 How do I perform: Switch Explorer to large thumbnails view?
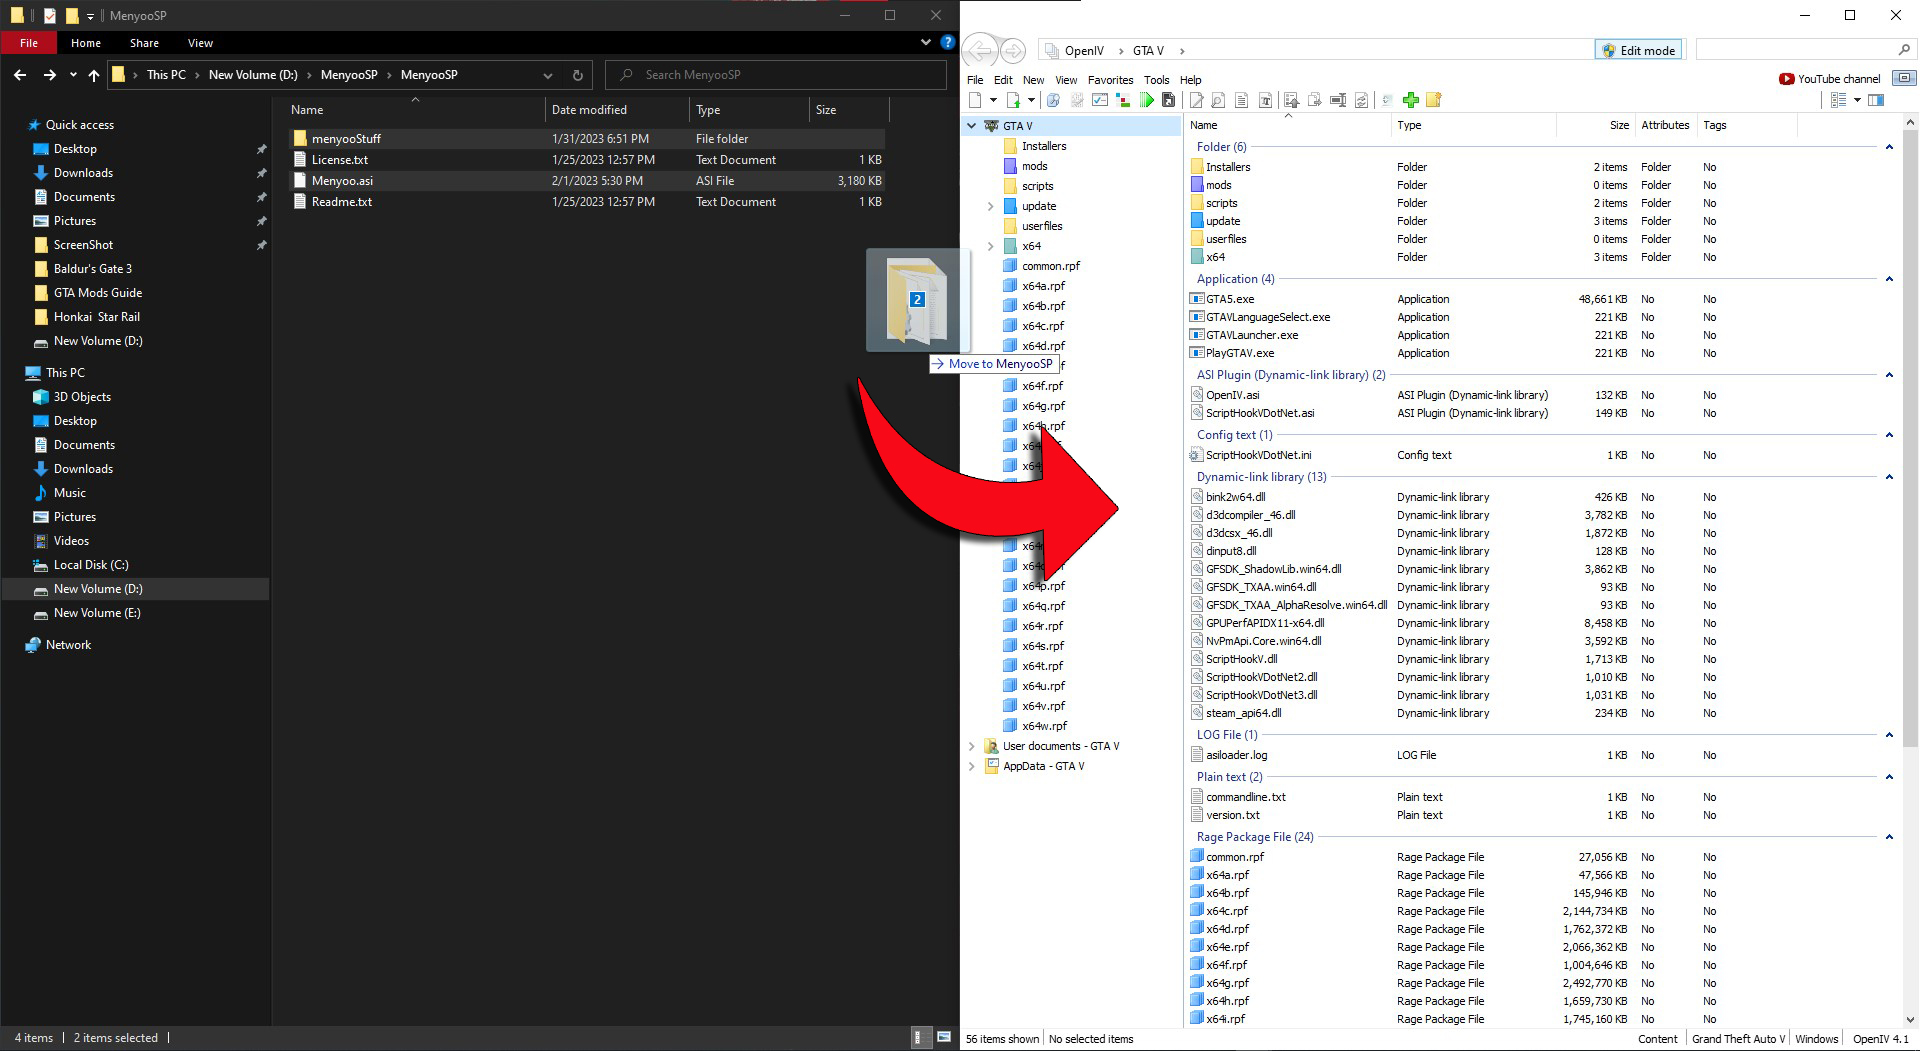pos(943,1037)
